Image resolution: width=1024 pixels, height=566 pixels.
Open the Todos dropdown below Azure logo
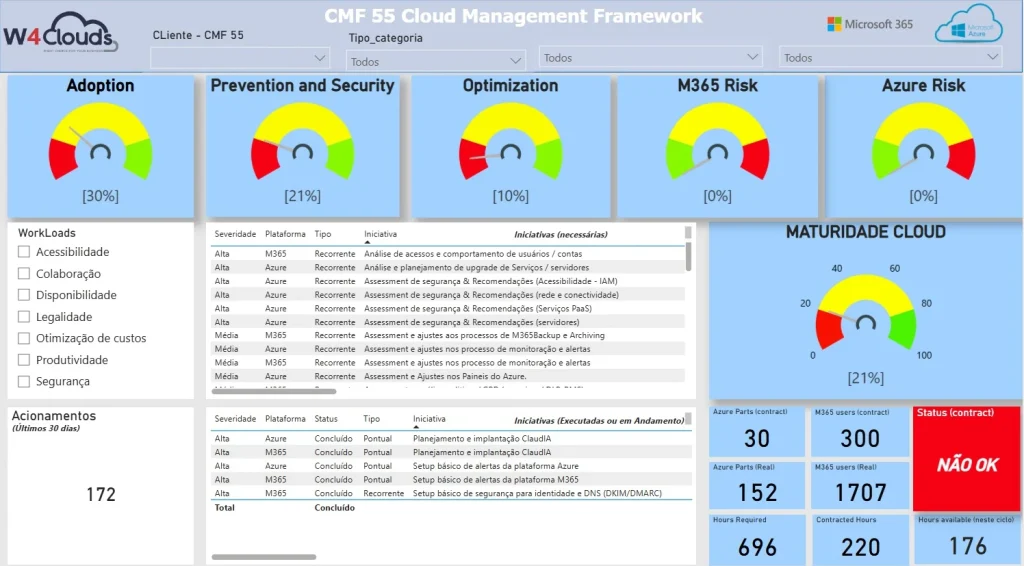(891, 58)
